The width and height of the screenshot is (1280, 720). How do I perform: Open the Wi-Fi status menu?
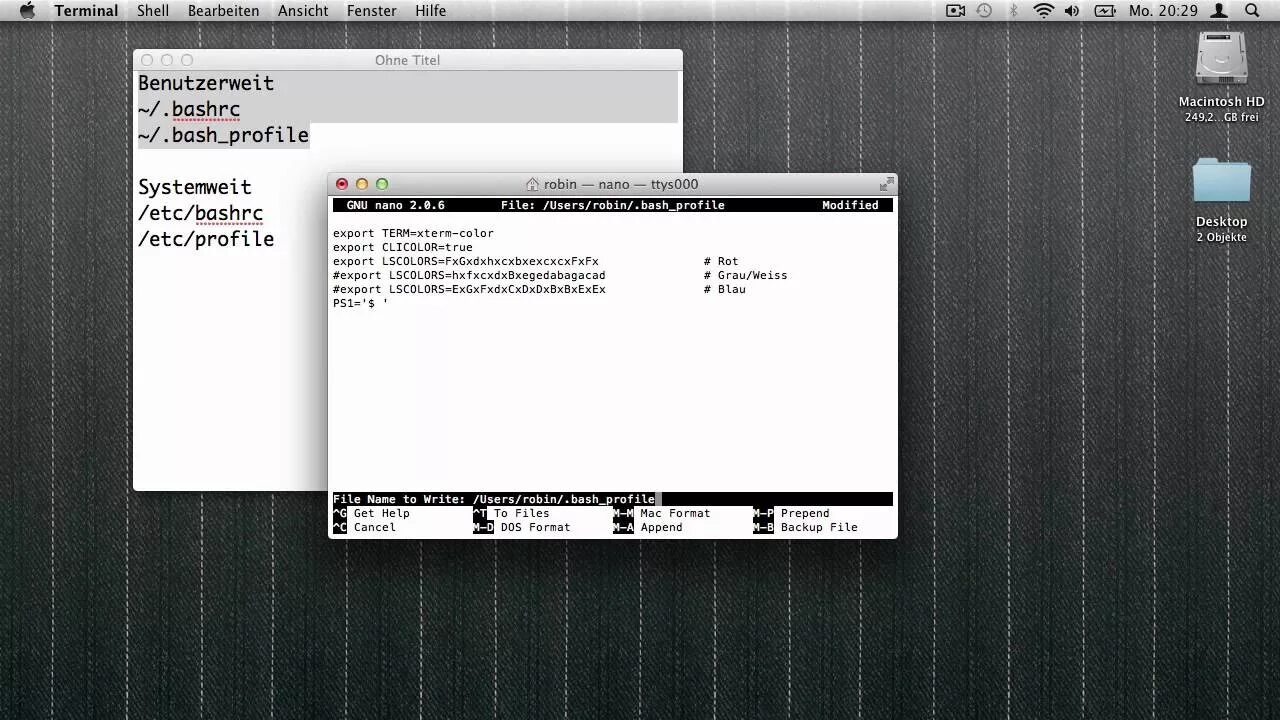click(x=1044, y=10)
